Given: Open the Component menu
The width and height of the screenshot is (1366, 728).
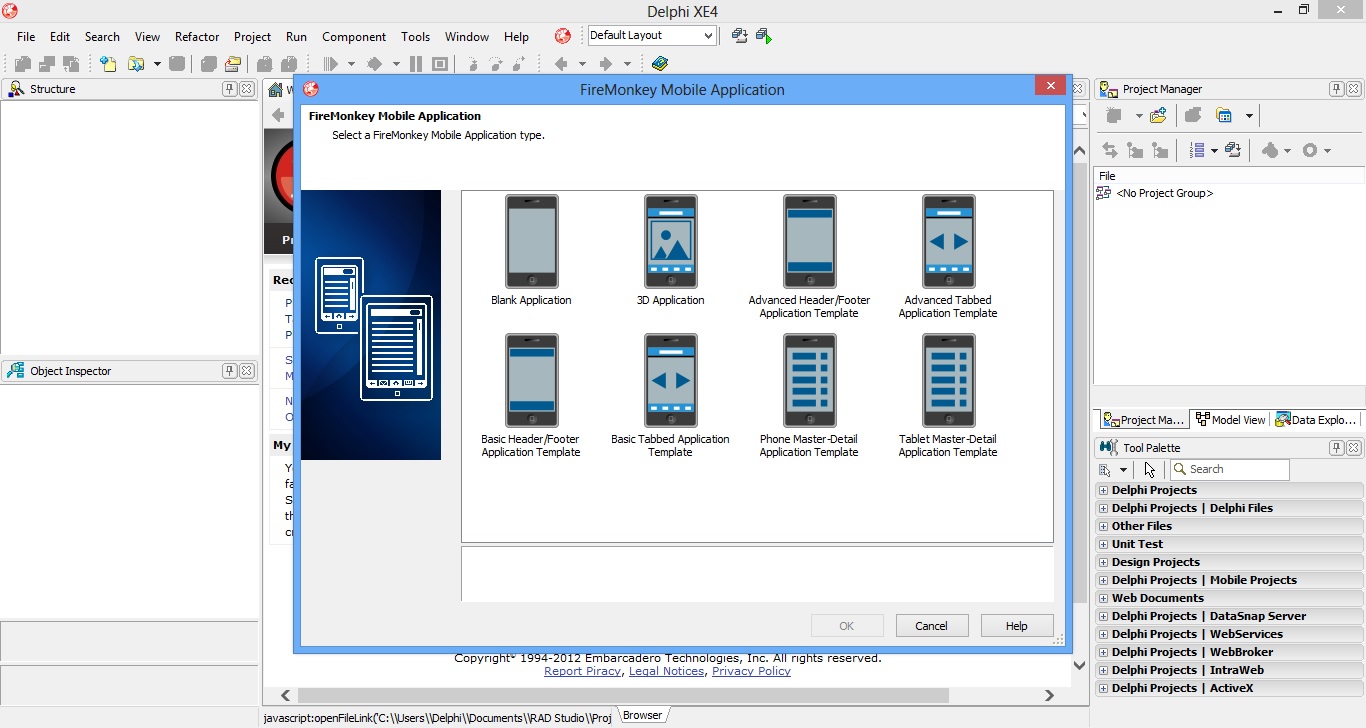Looking at the screenshot, I should (x=354, y=37).
